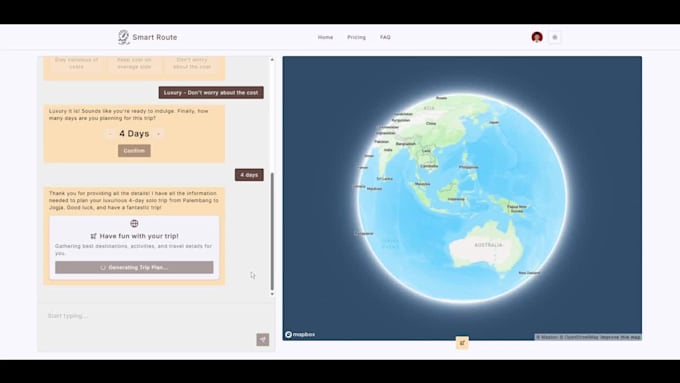Click the chat scrollbar down arrow

point(272,294)
